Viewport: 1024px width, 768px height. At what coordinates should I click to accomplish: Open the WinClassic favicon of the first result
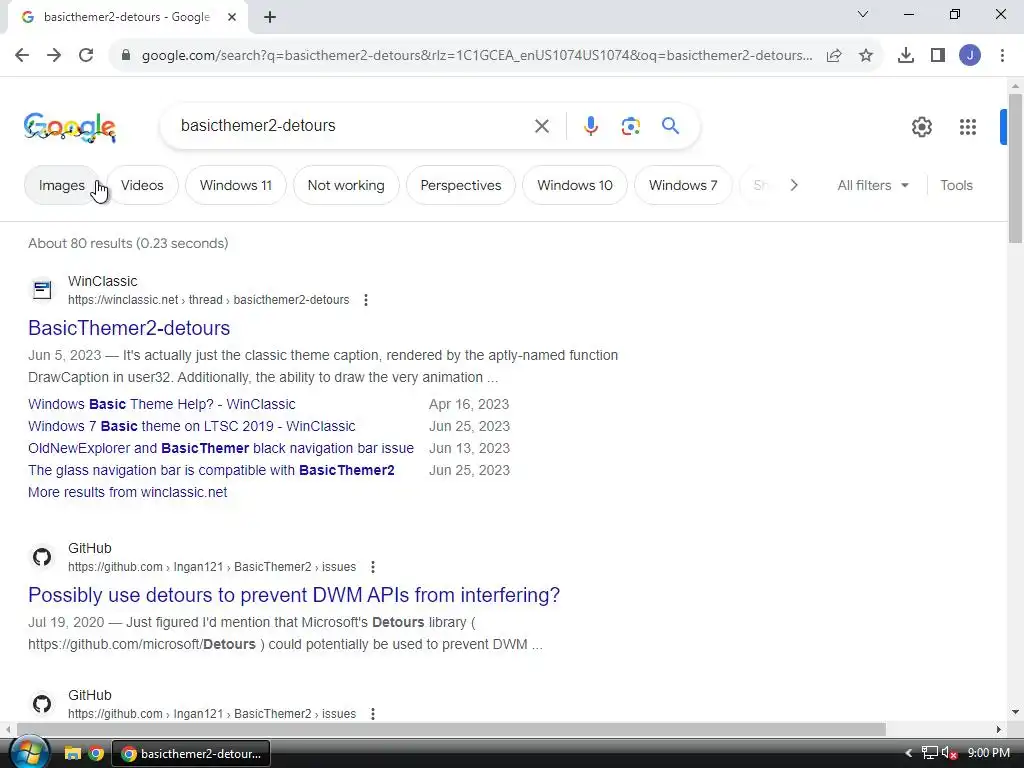click(x=42, y=290)
